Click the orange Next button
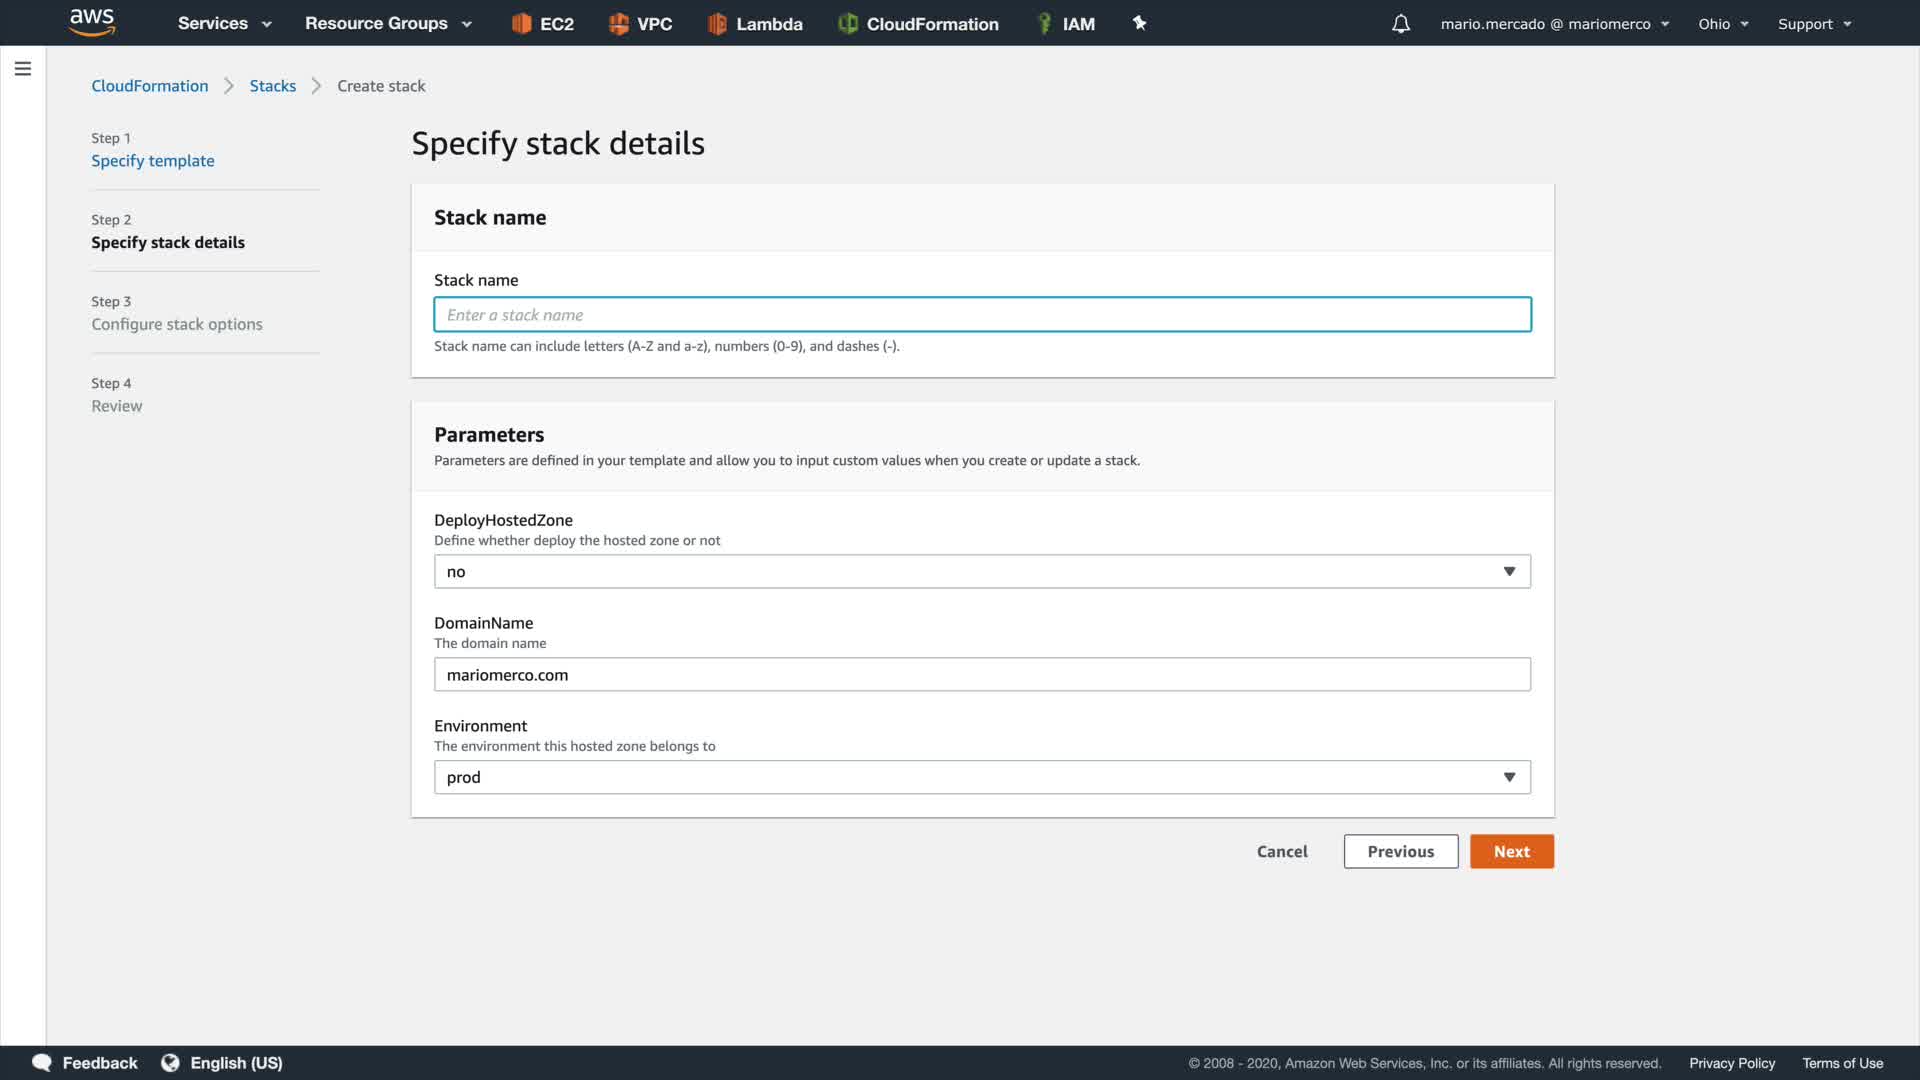 [x=1511, y=851]
